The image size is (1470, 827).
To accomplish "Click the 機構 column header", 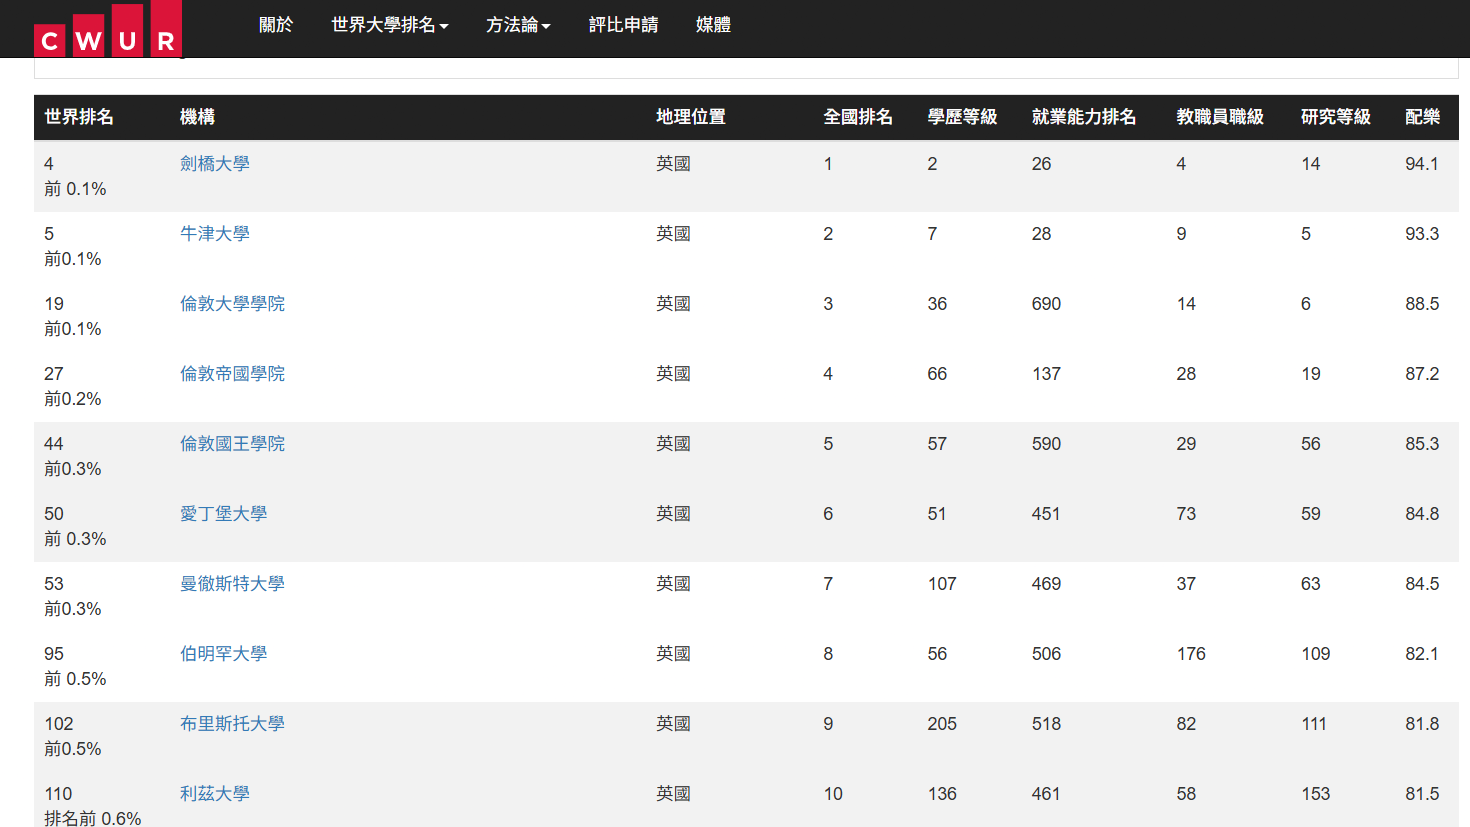I will pyautogui.click(x=197, y=117).
